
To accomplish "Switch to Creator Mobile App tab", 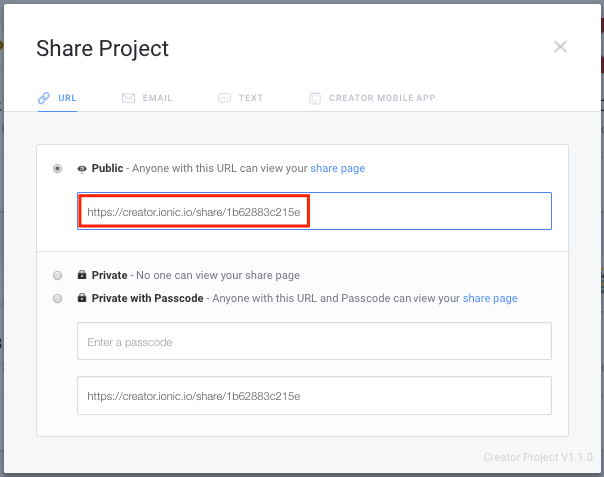I will (372, 98).
